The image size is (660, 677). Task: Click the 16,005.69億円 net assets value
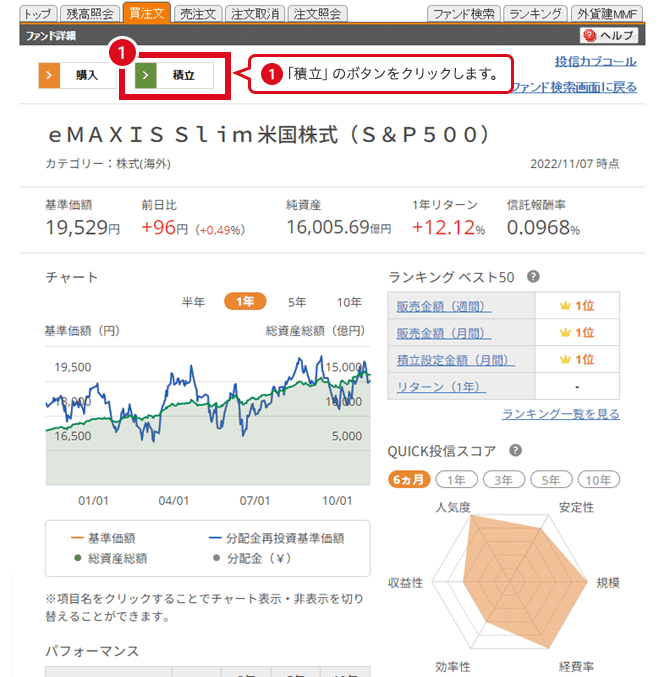click(339, 227)
